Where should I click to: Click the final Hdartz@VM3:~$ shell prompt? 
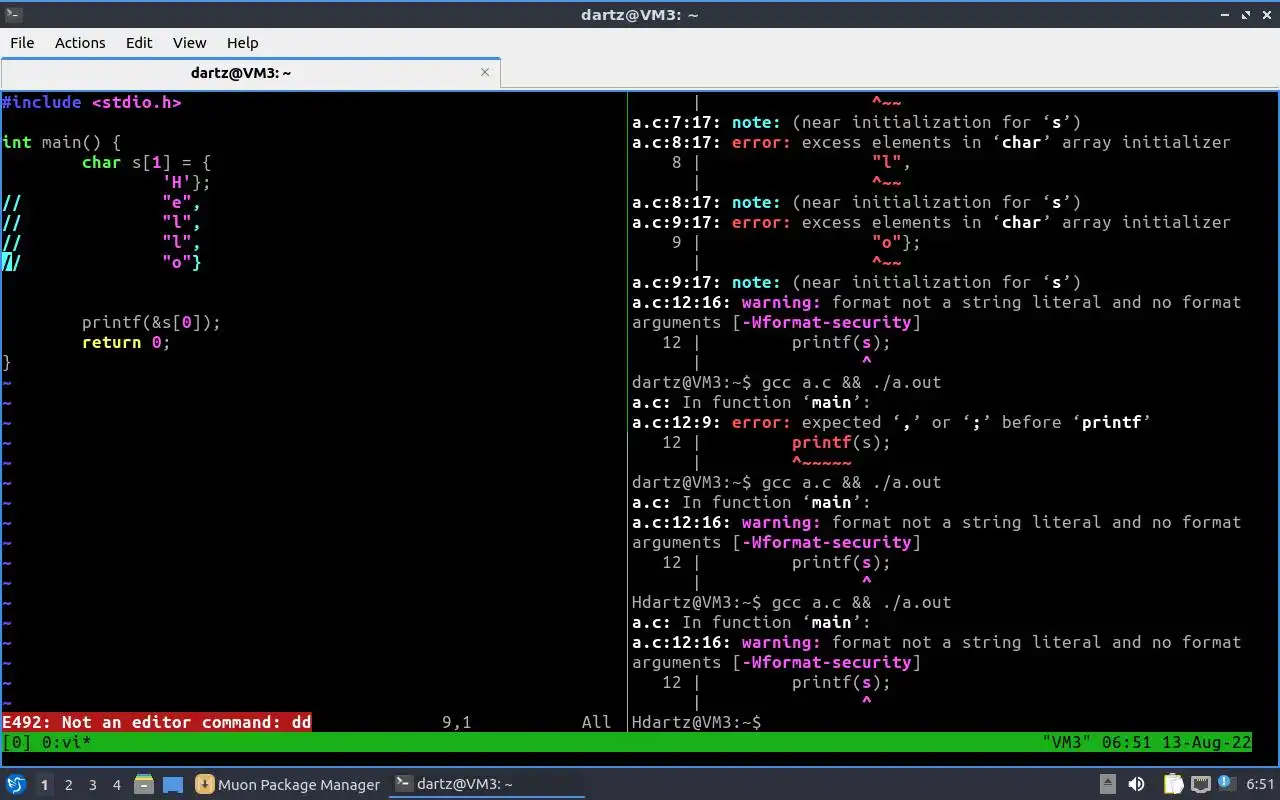(697, 722)
